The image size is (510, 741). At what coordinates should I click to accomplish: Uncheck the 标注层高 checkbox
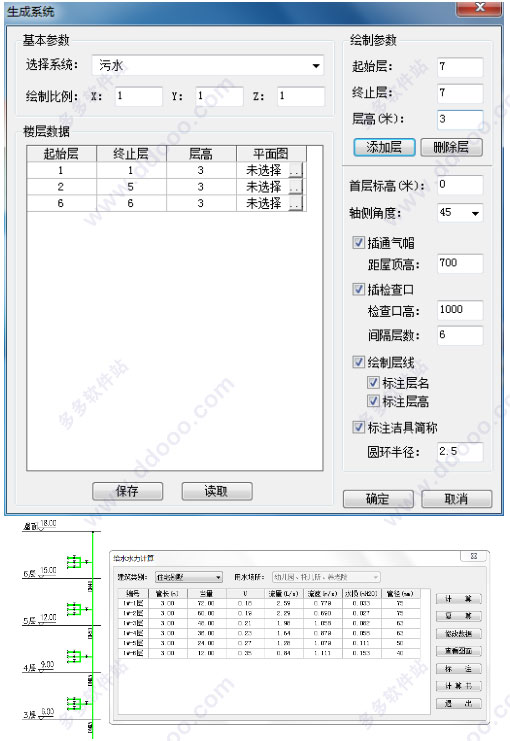(x=373, y=401)
